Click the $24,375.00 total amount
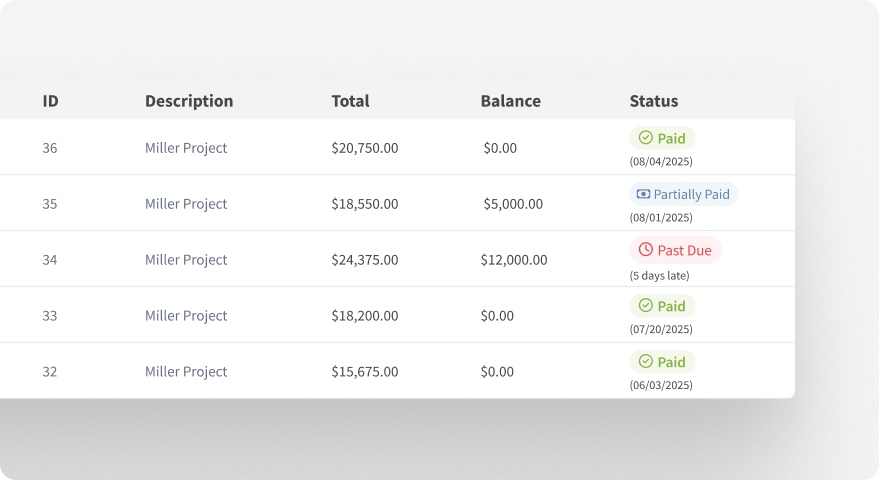 tap(365, 260)
